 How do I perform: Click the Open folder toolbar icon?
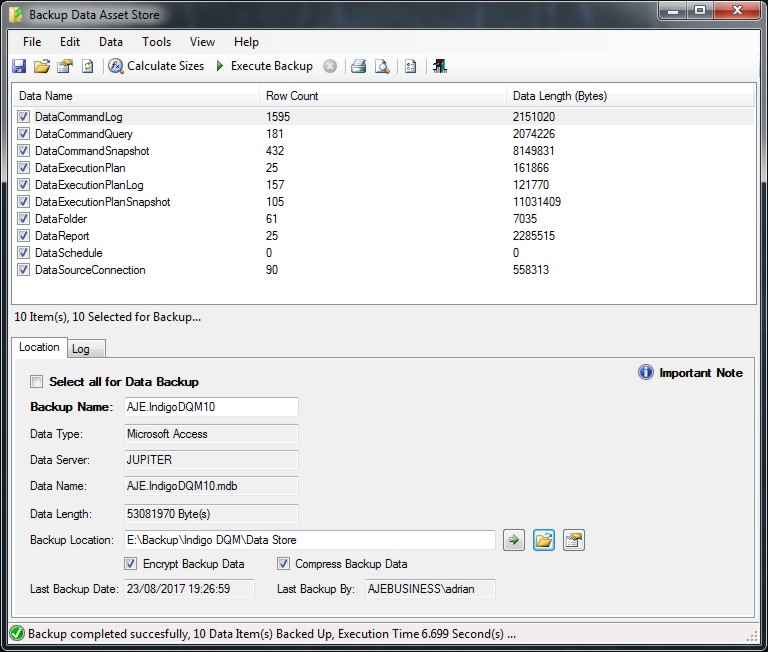[x=41, y=66]
